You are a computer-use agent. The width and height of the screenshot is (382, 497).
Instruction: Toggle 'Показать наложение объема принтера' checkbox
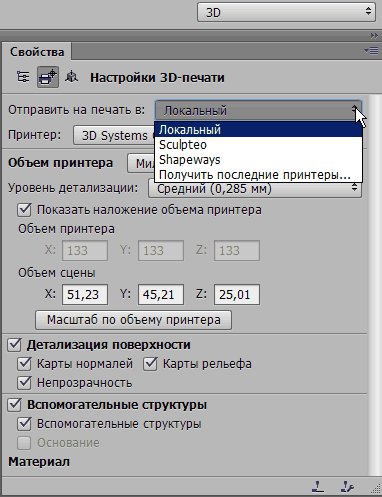click(24, 210)
